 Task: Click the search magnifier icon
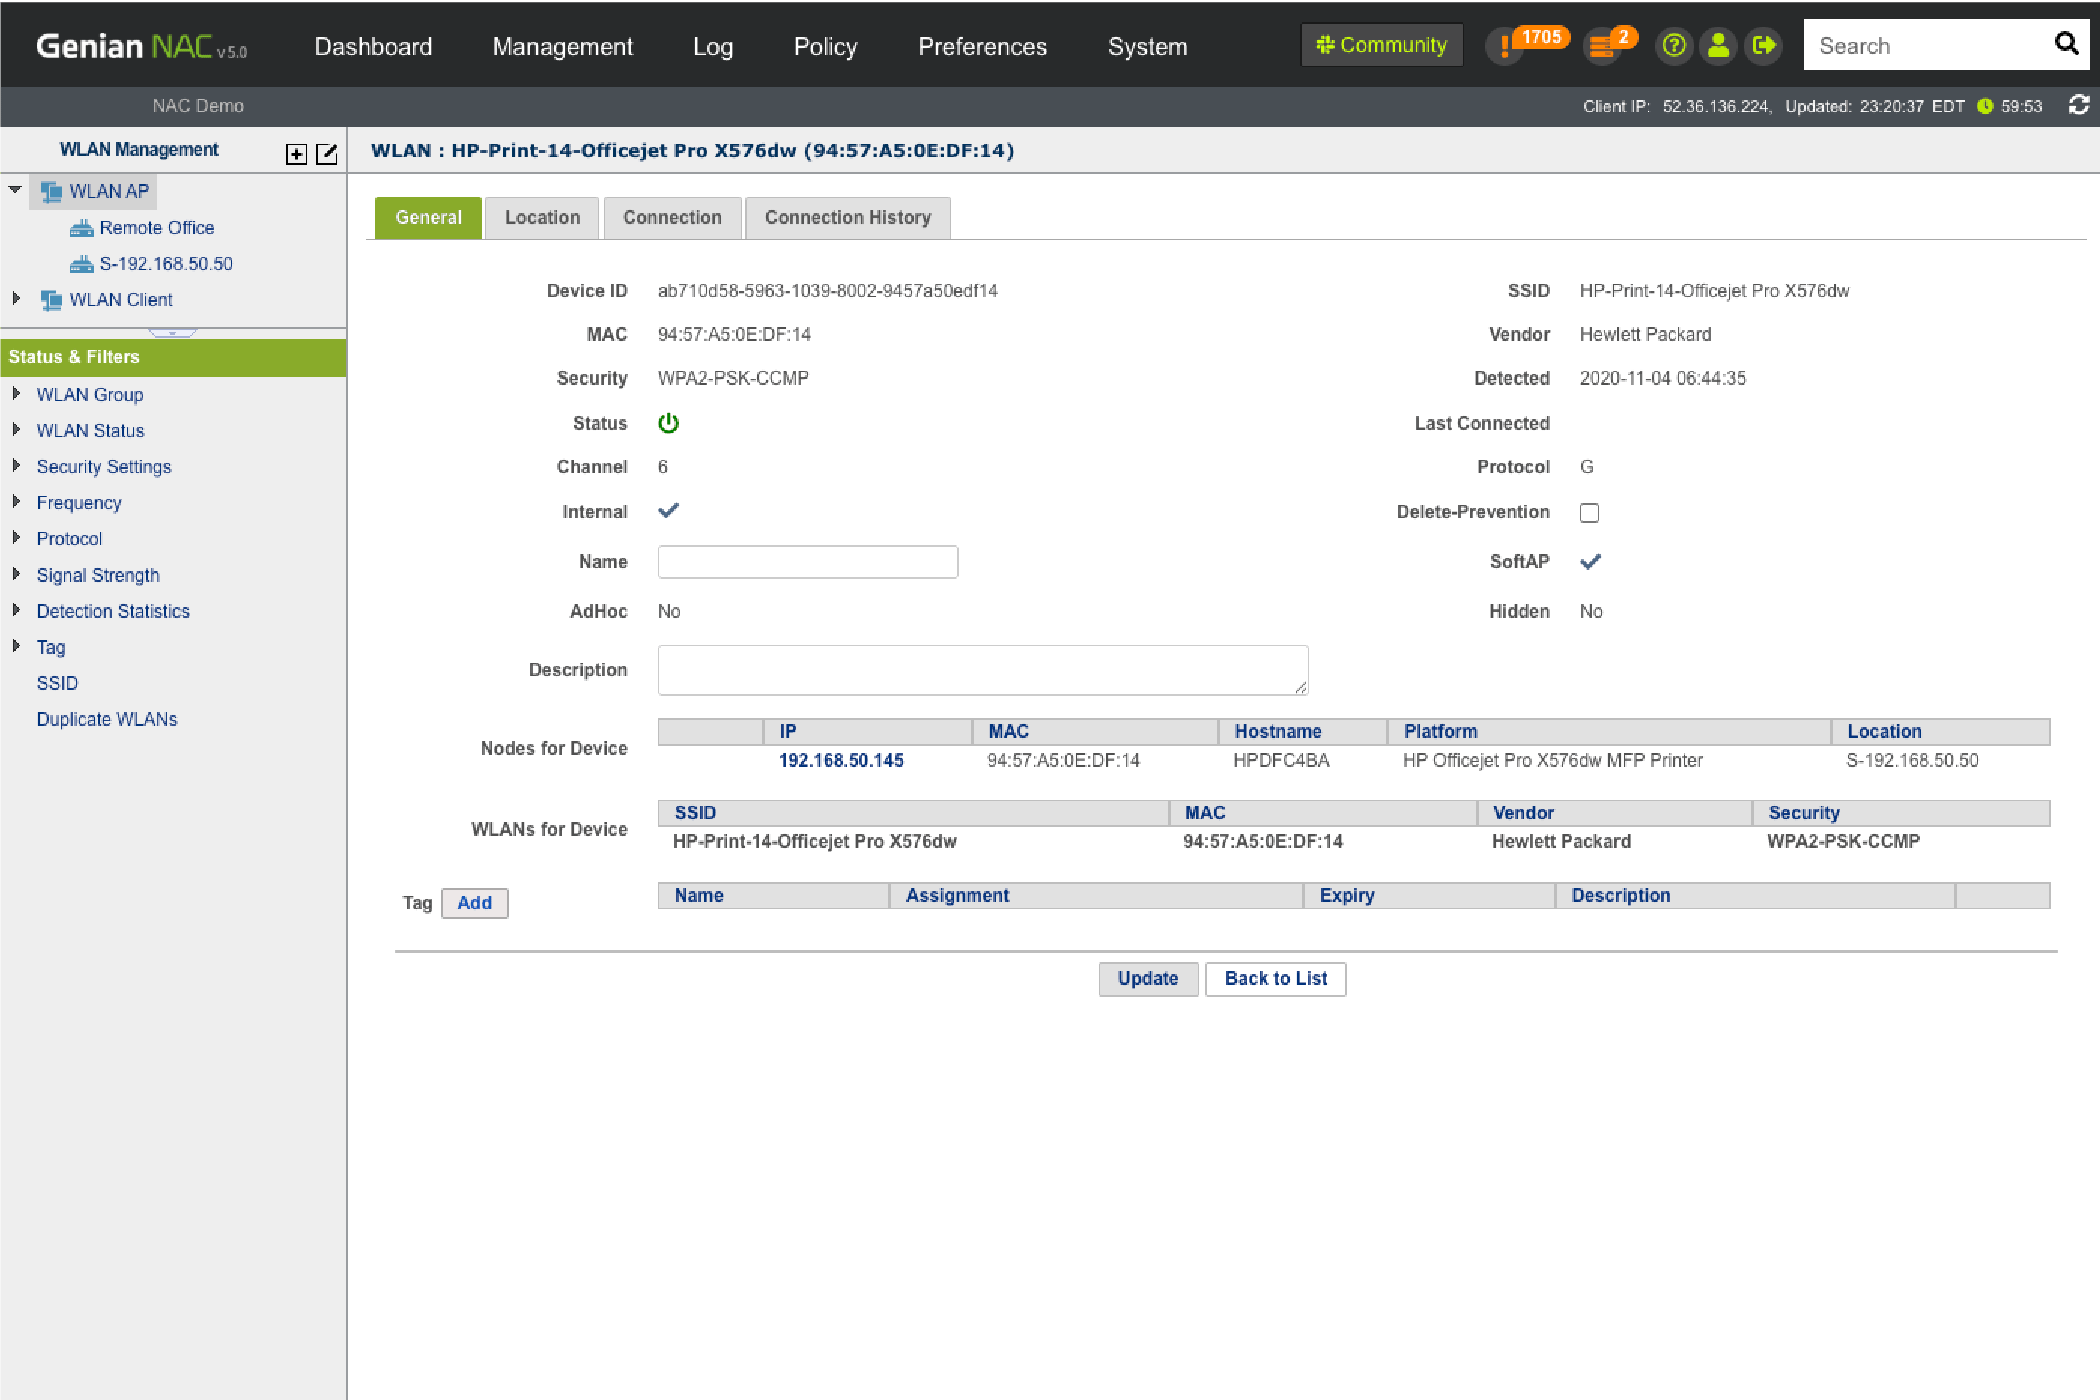click(2066, 44)
